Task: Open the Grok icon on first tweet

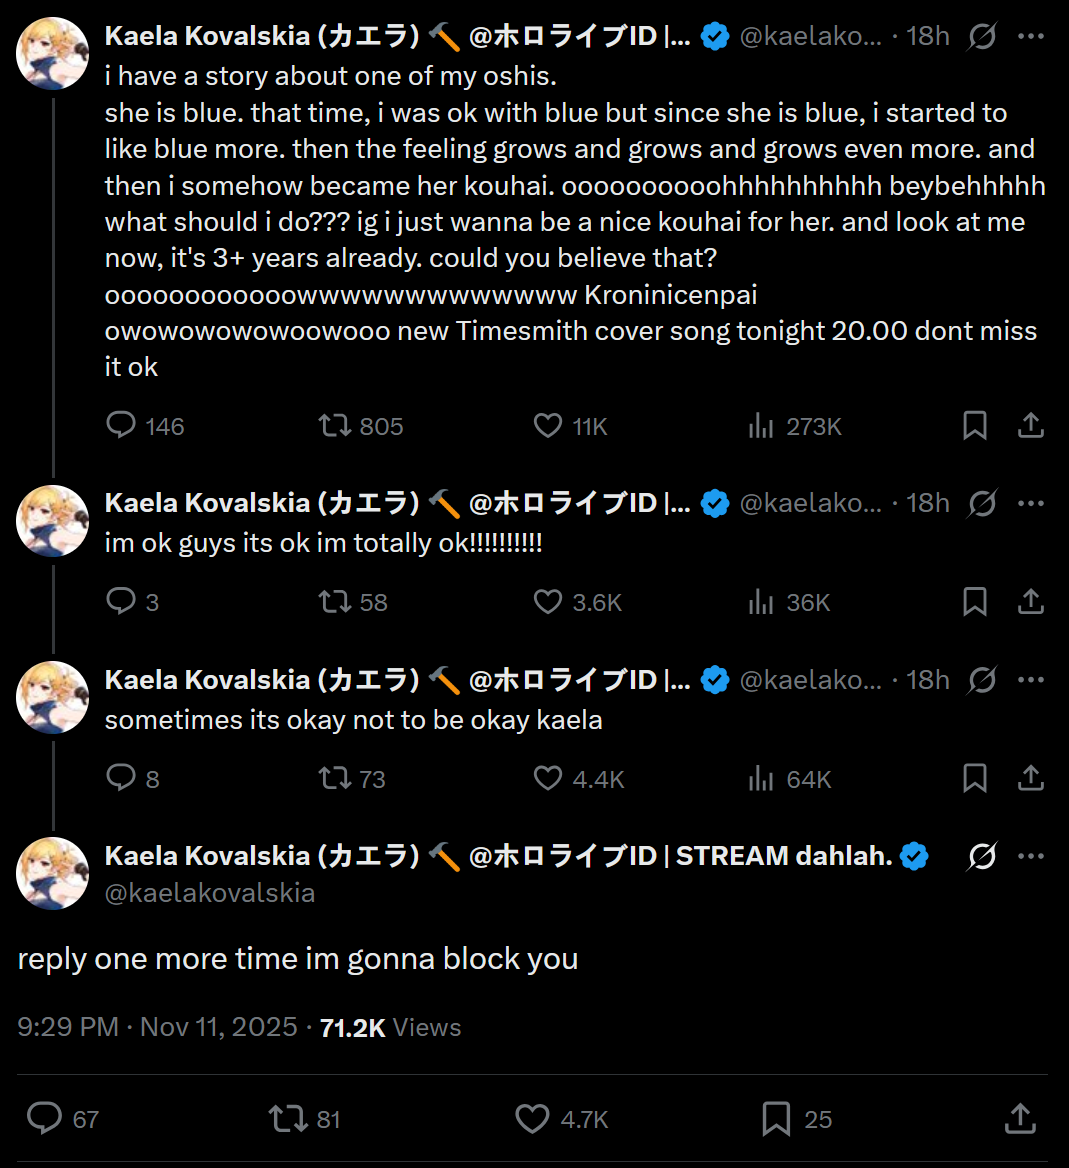Action: tap(982, 37)
